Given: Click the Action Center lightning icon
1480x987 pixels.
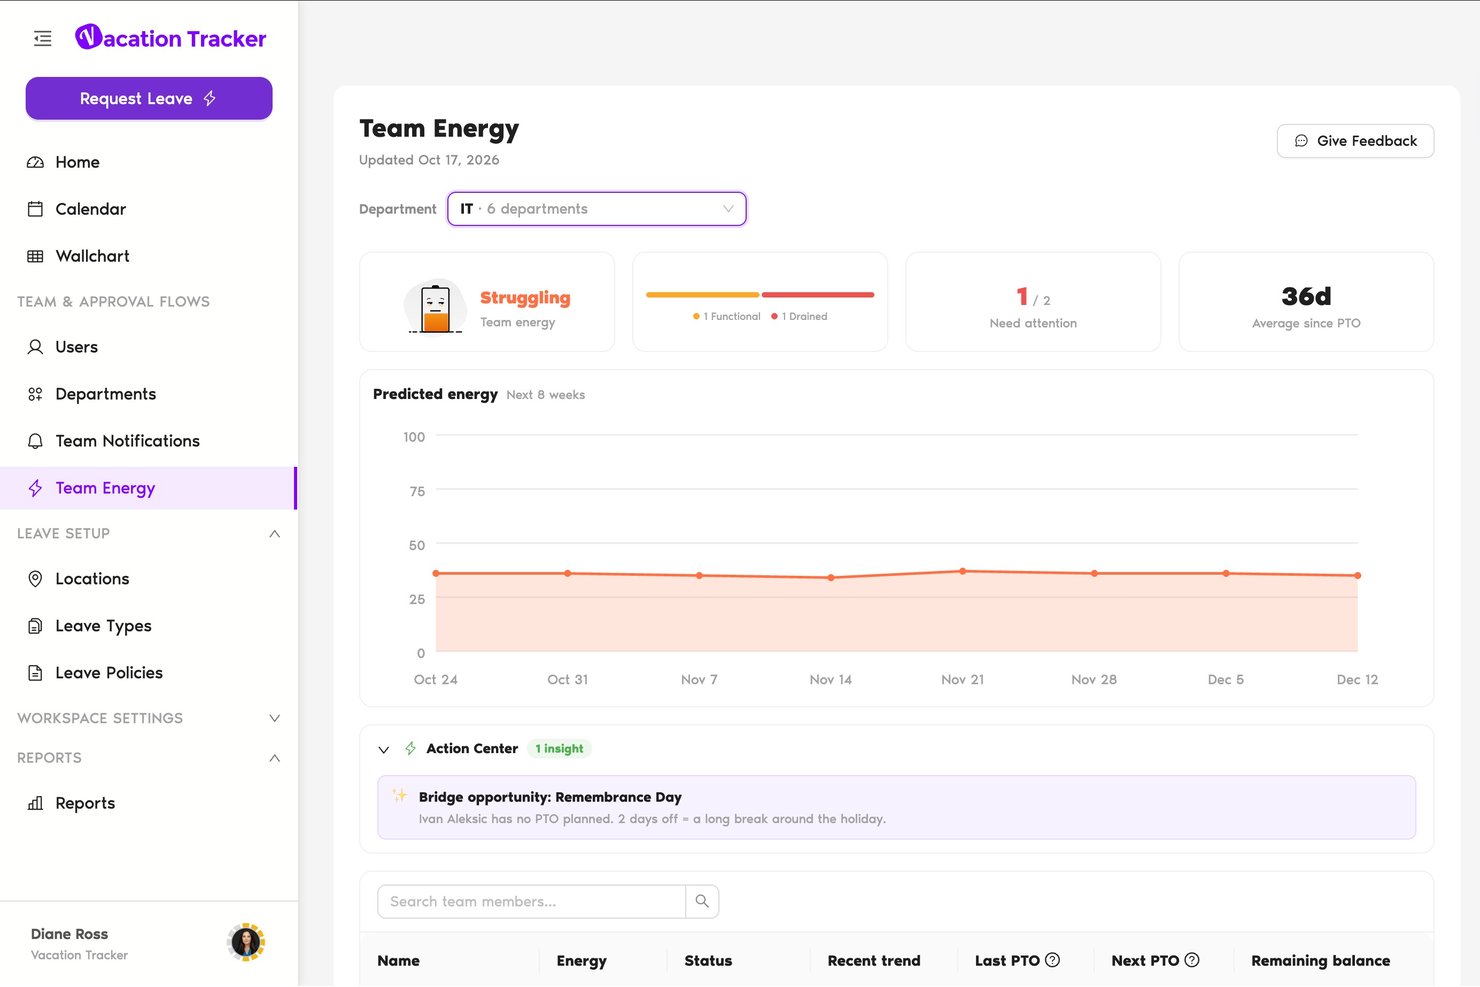Looking at the screenshot, I should (x=410, y=748).
